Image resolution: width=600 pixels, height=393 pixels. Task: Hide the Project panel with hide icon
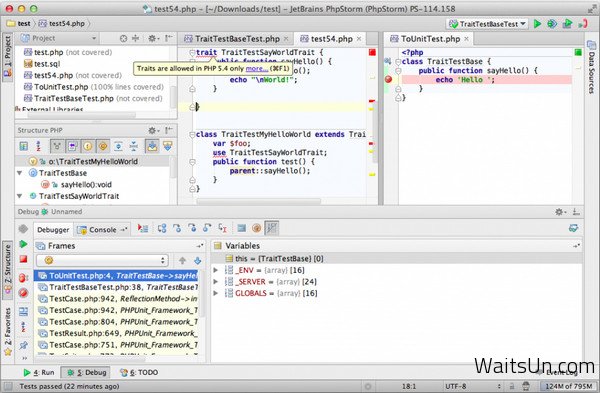pyautogui.click(x=169, y=38)
